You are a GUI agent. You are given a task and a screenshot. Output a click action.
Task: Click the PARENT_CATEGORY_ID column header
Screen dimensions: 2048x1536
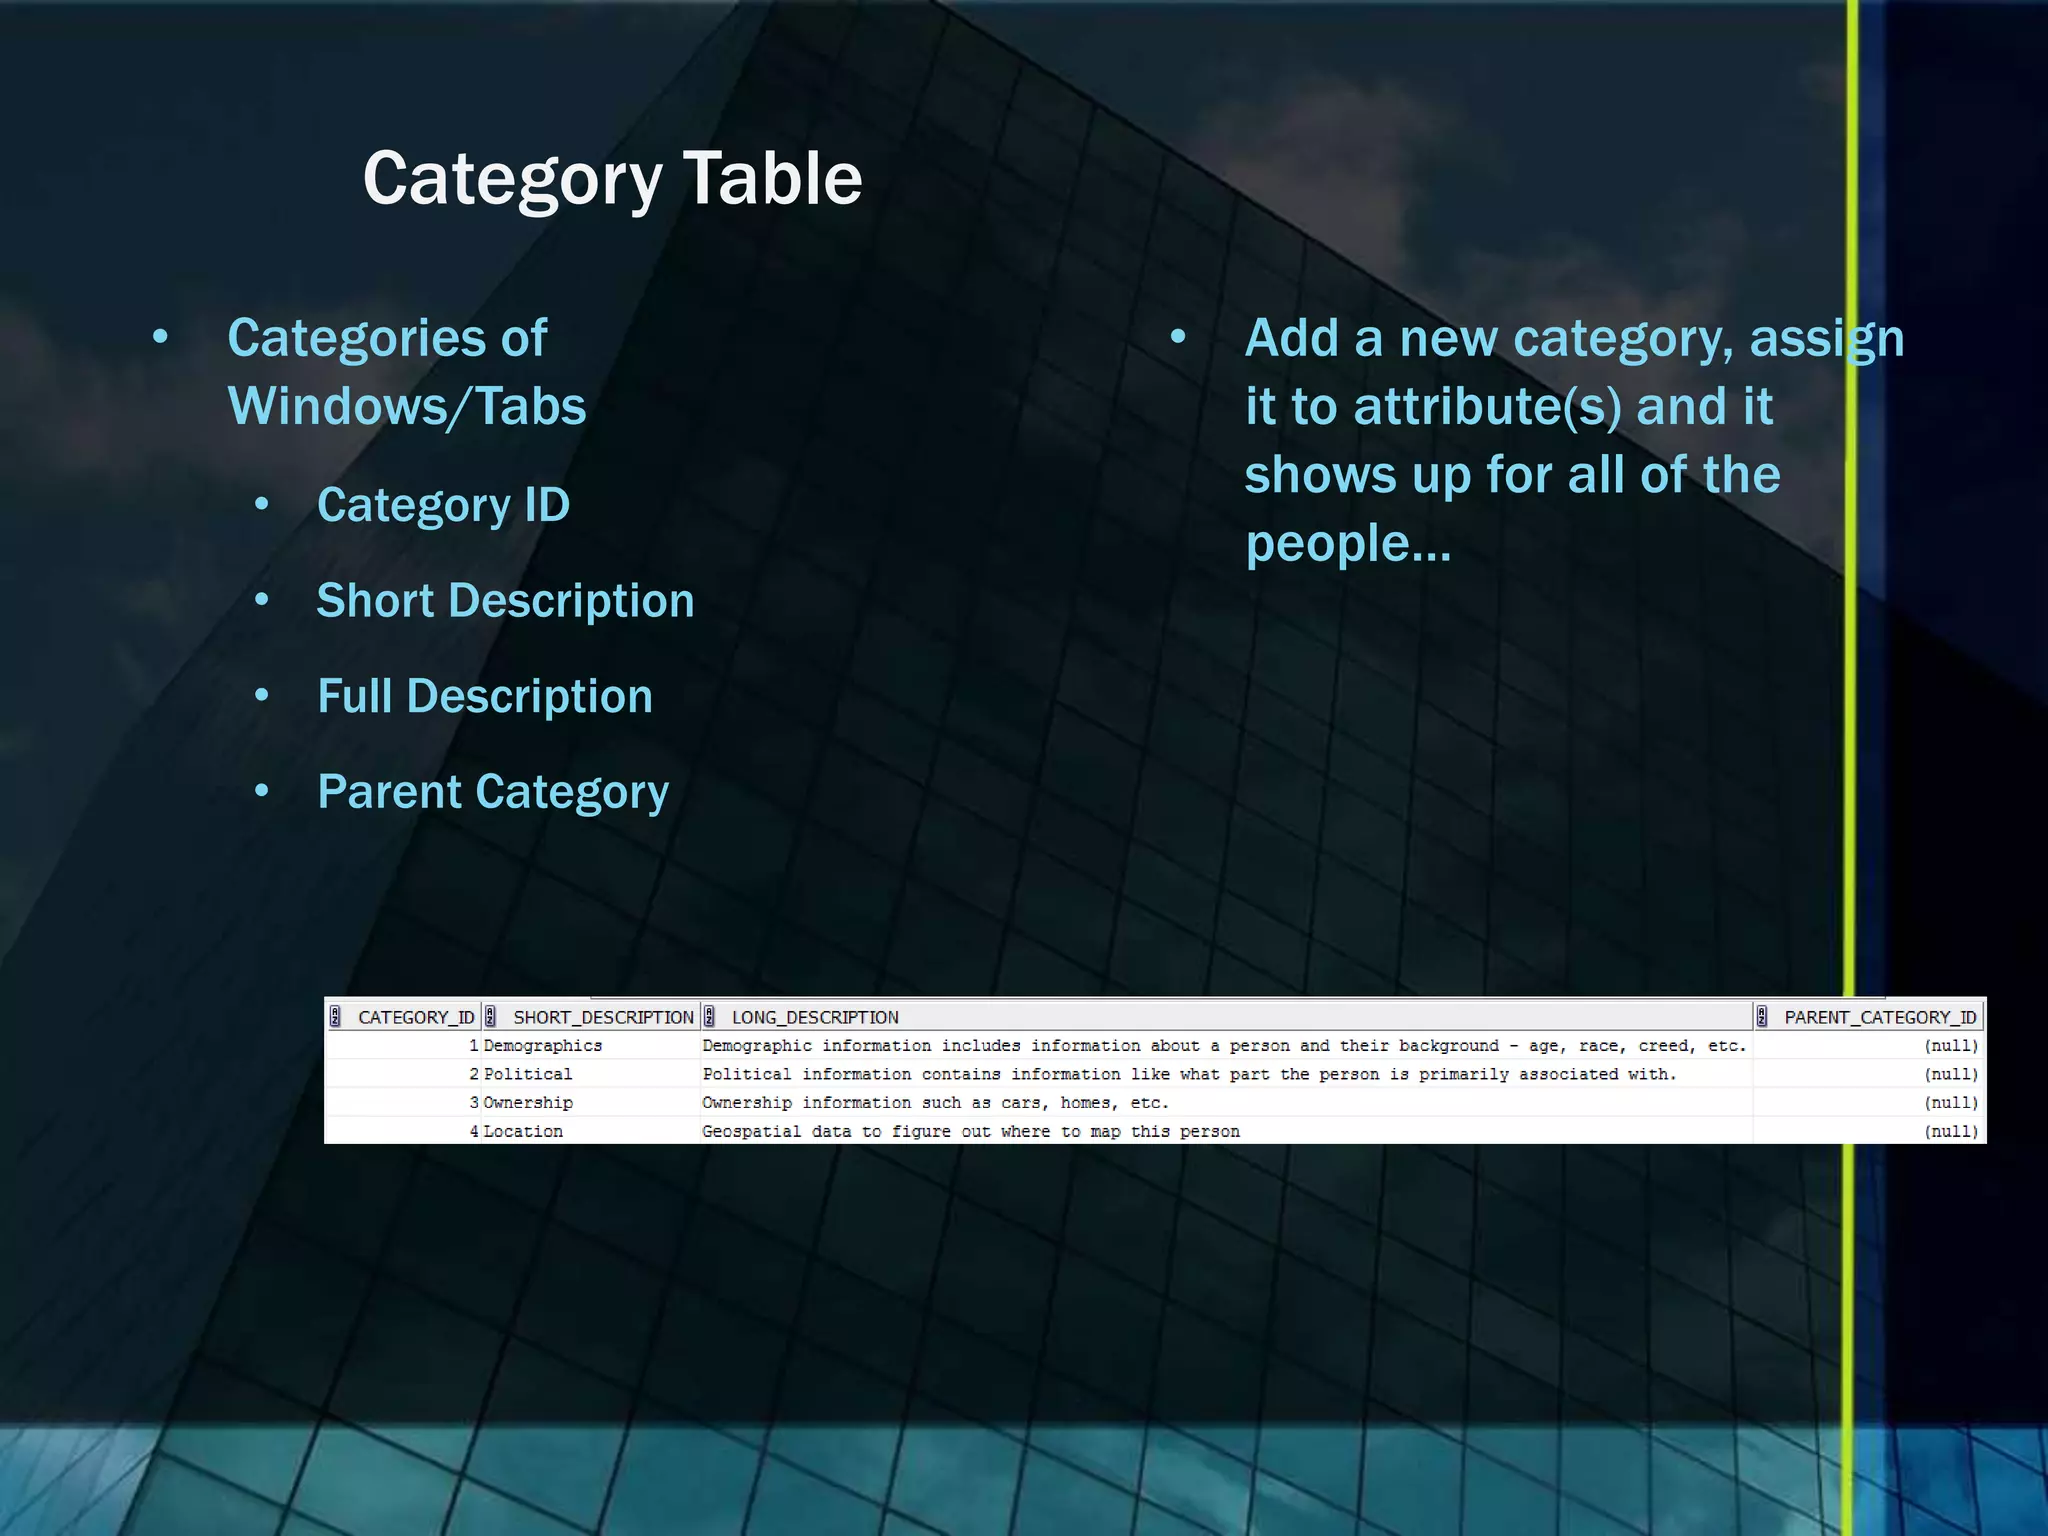pyautogui.click(x=1869, y=1017)
